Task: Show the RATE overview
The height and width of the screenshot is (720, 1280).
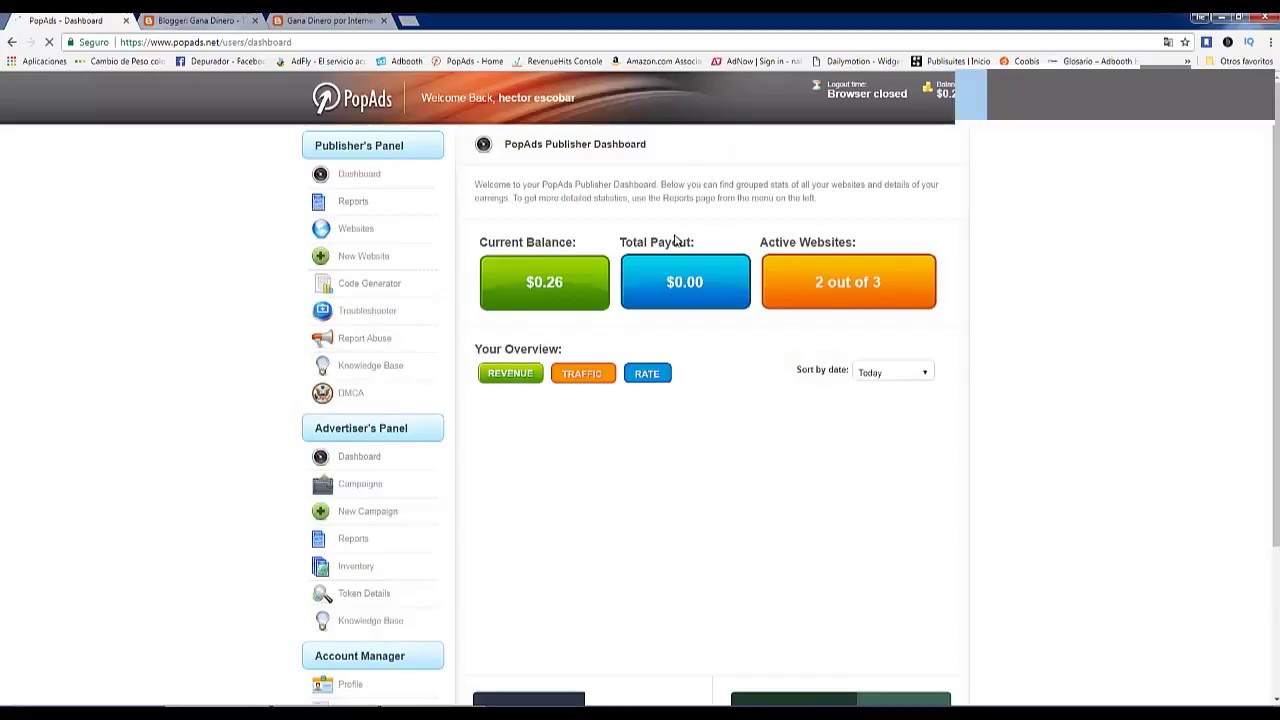Action: [647, 374]
